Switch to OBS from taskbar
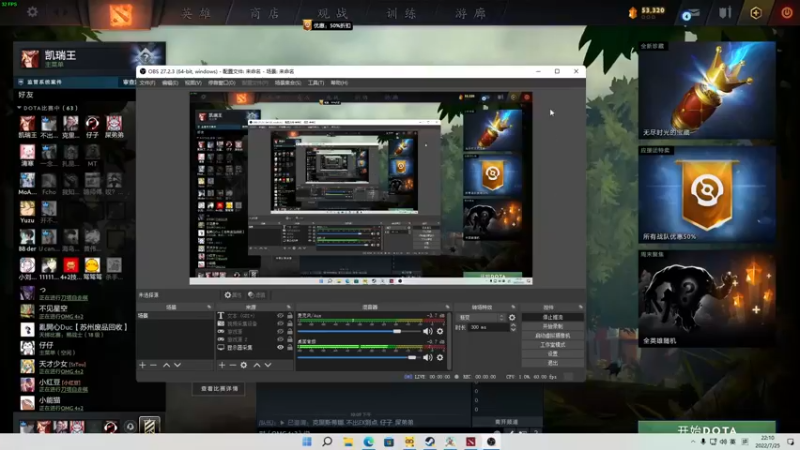Viewport: 800px width, 450px height. point(491,441)
